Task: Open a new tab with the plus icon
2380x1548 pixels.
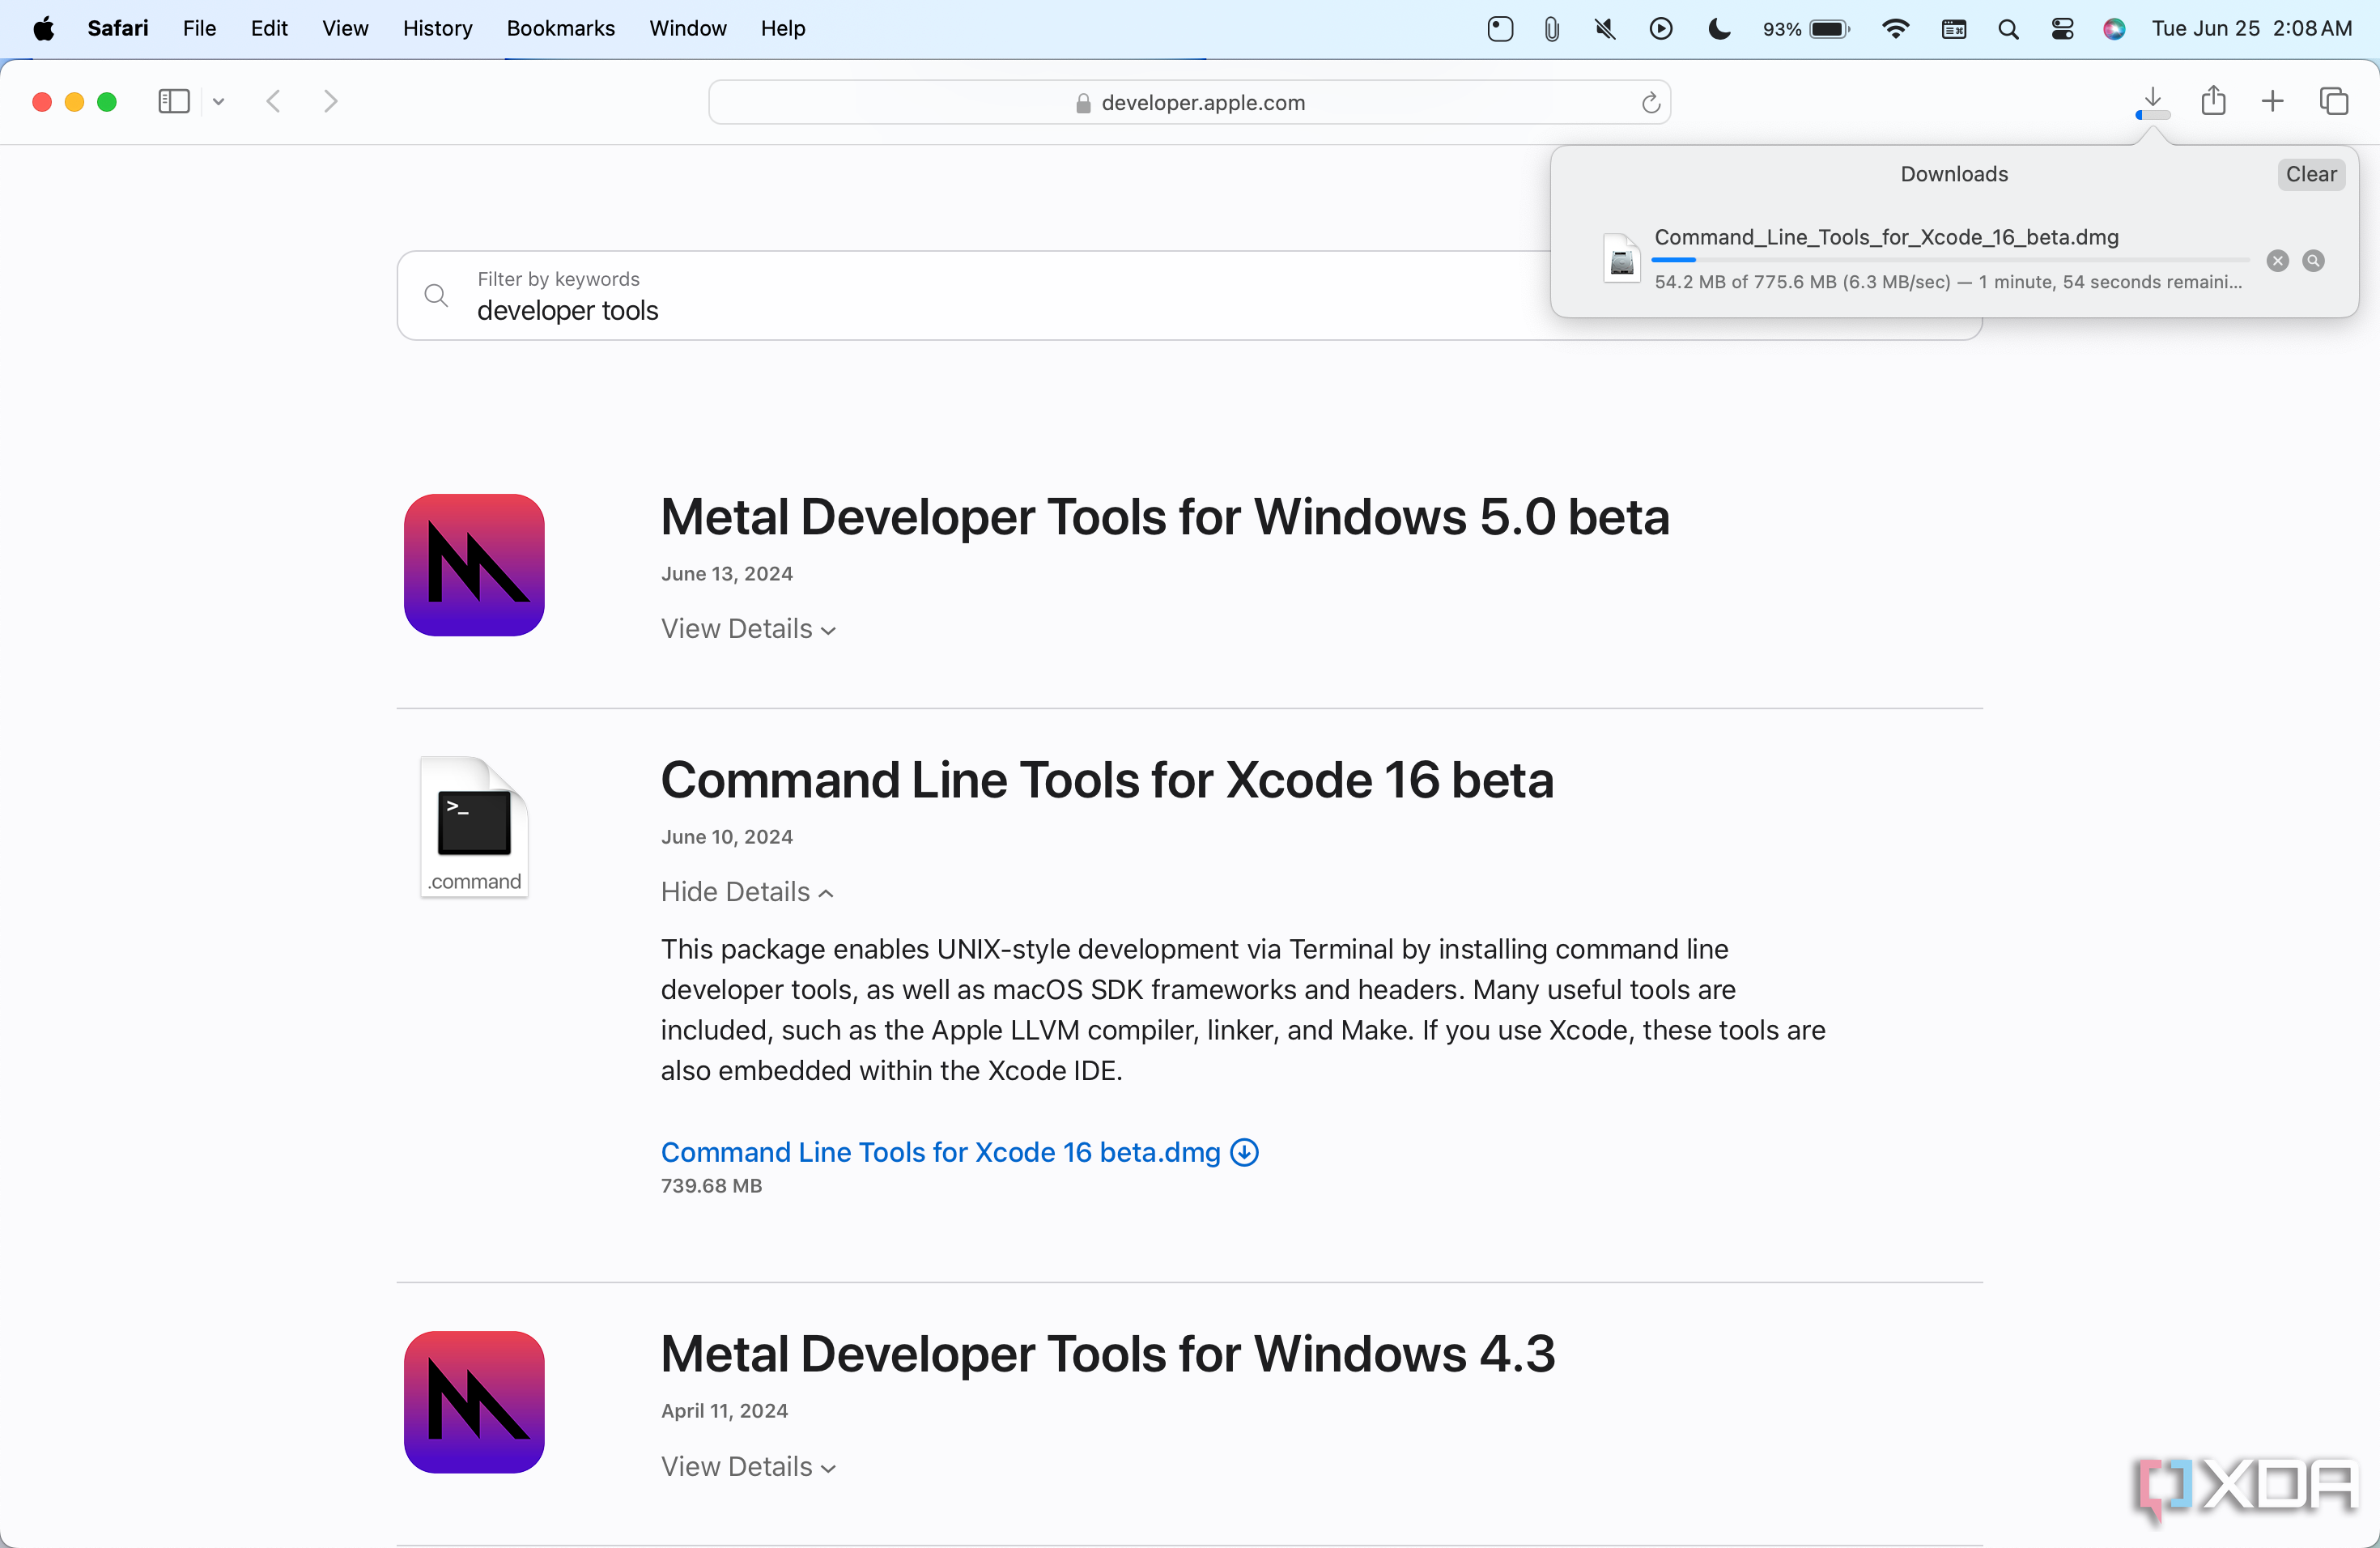Action: pos(2272,101)
